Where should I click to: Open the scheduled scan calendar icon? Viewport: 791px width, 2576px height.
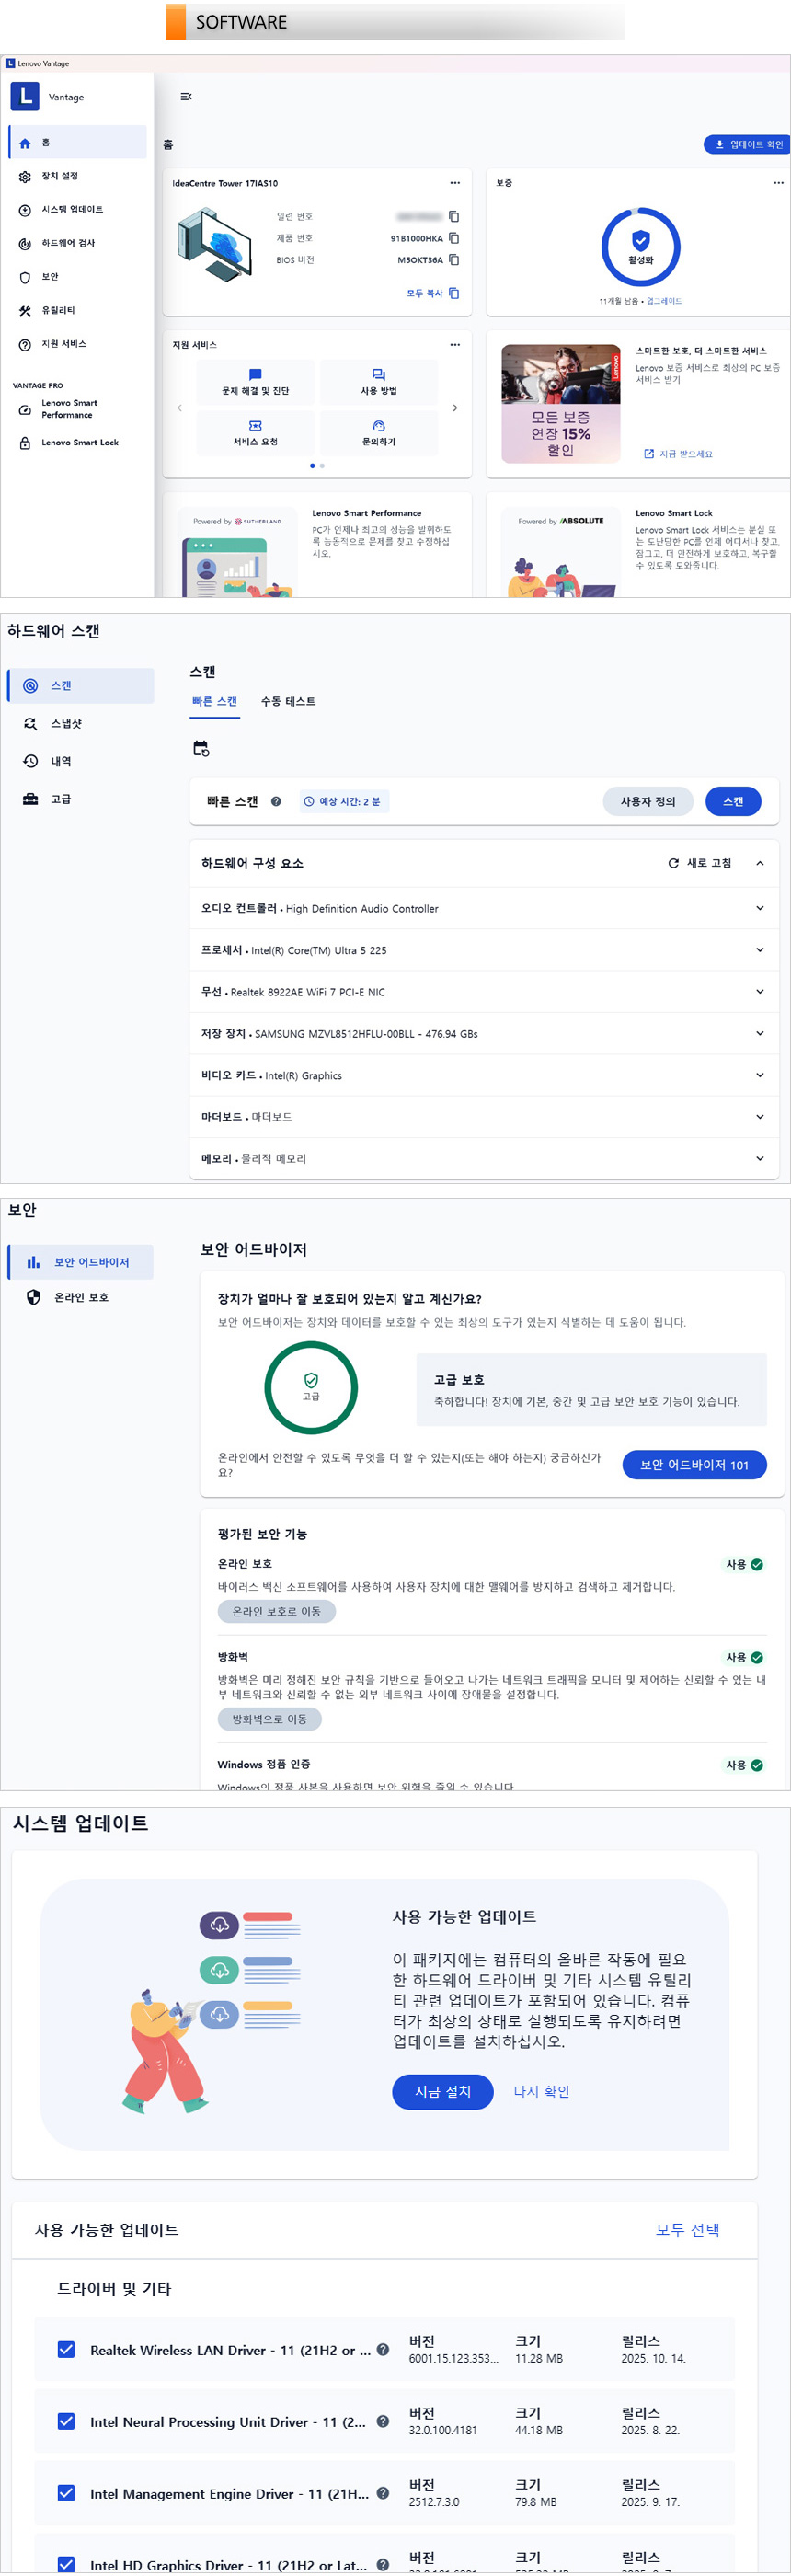point(201,749)
